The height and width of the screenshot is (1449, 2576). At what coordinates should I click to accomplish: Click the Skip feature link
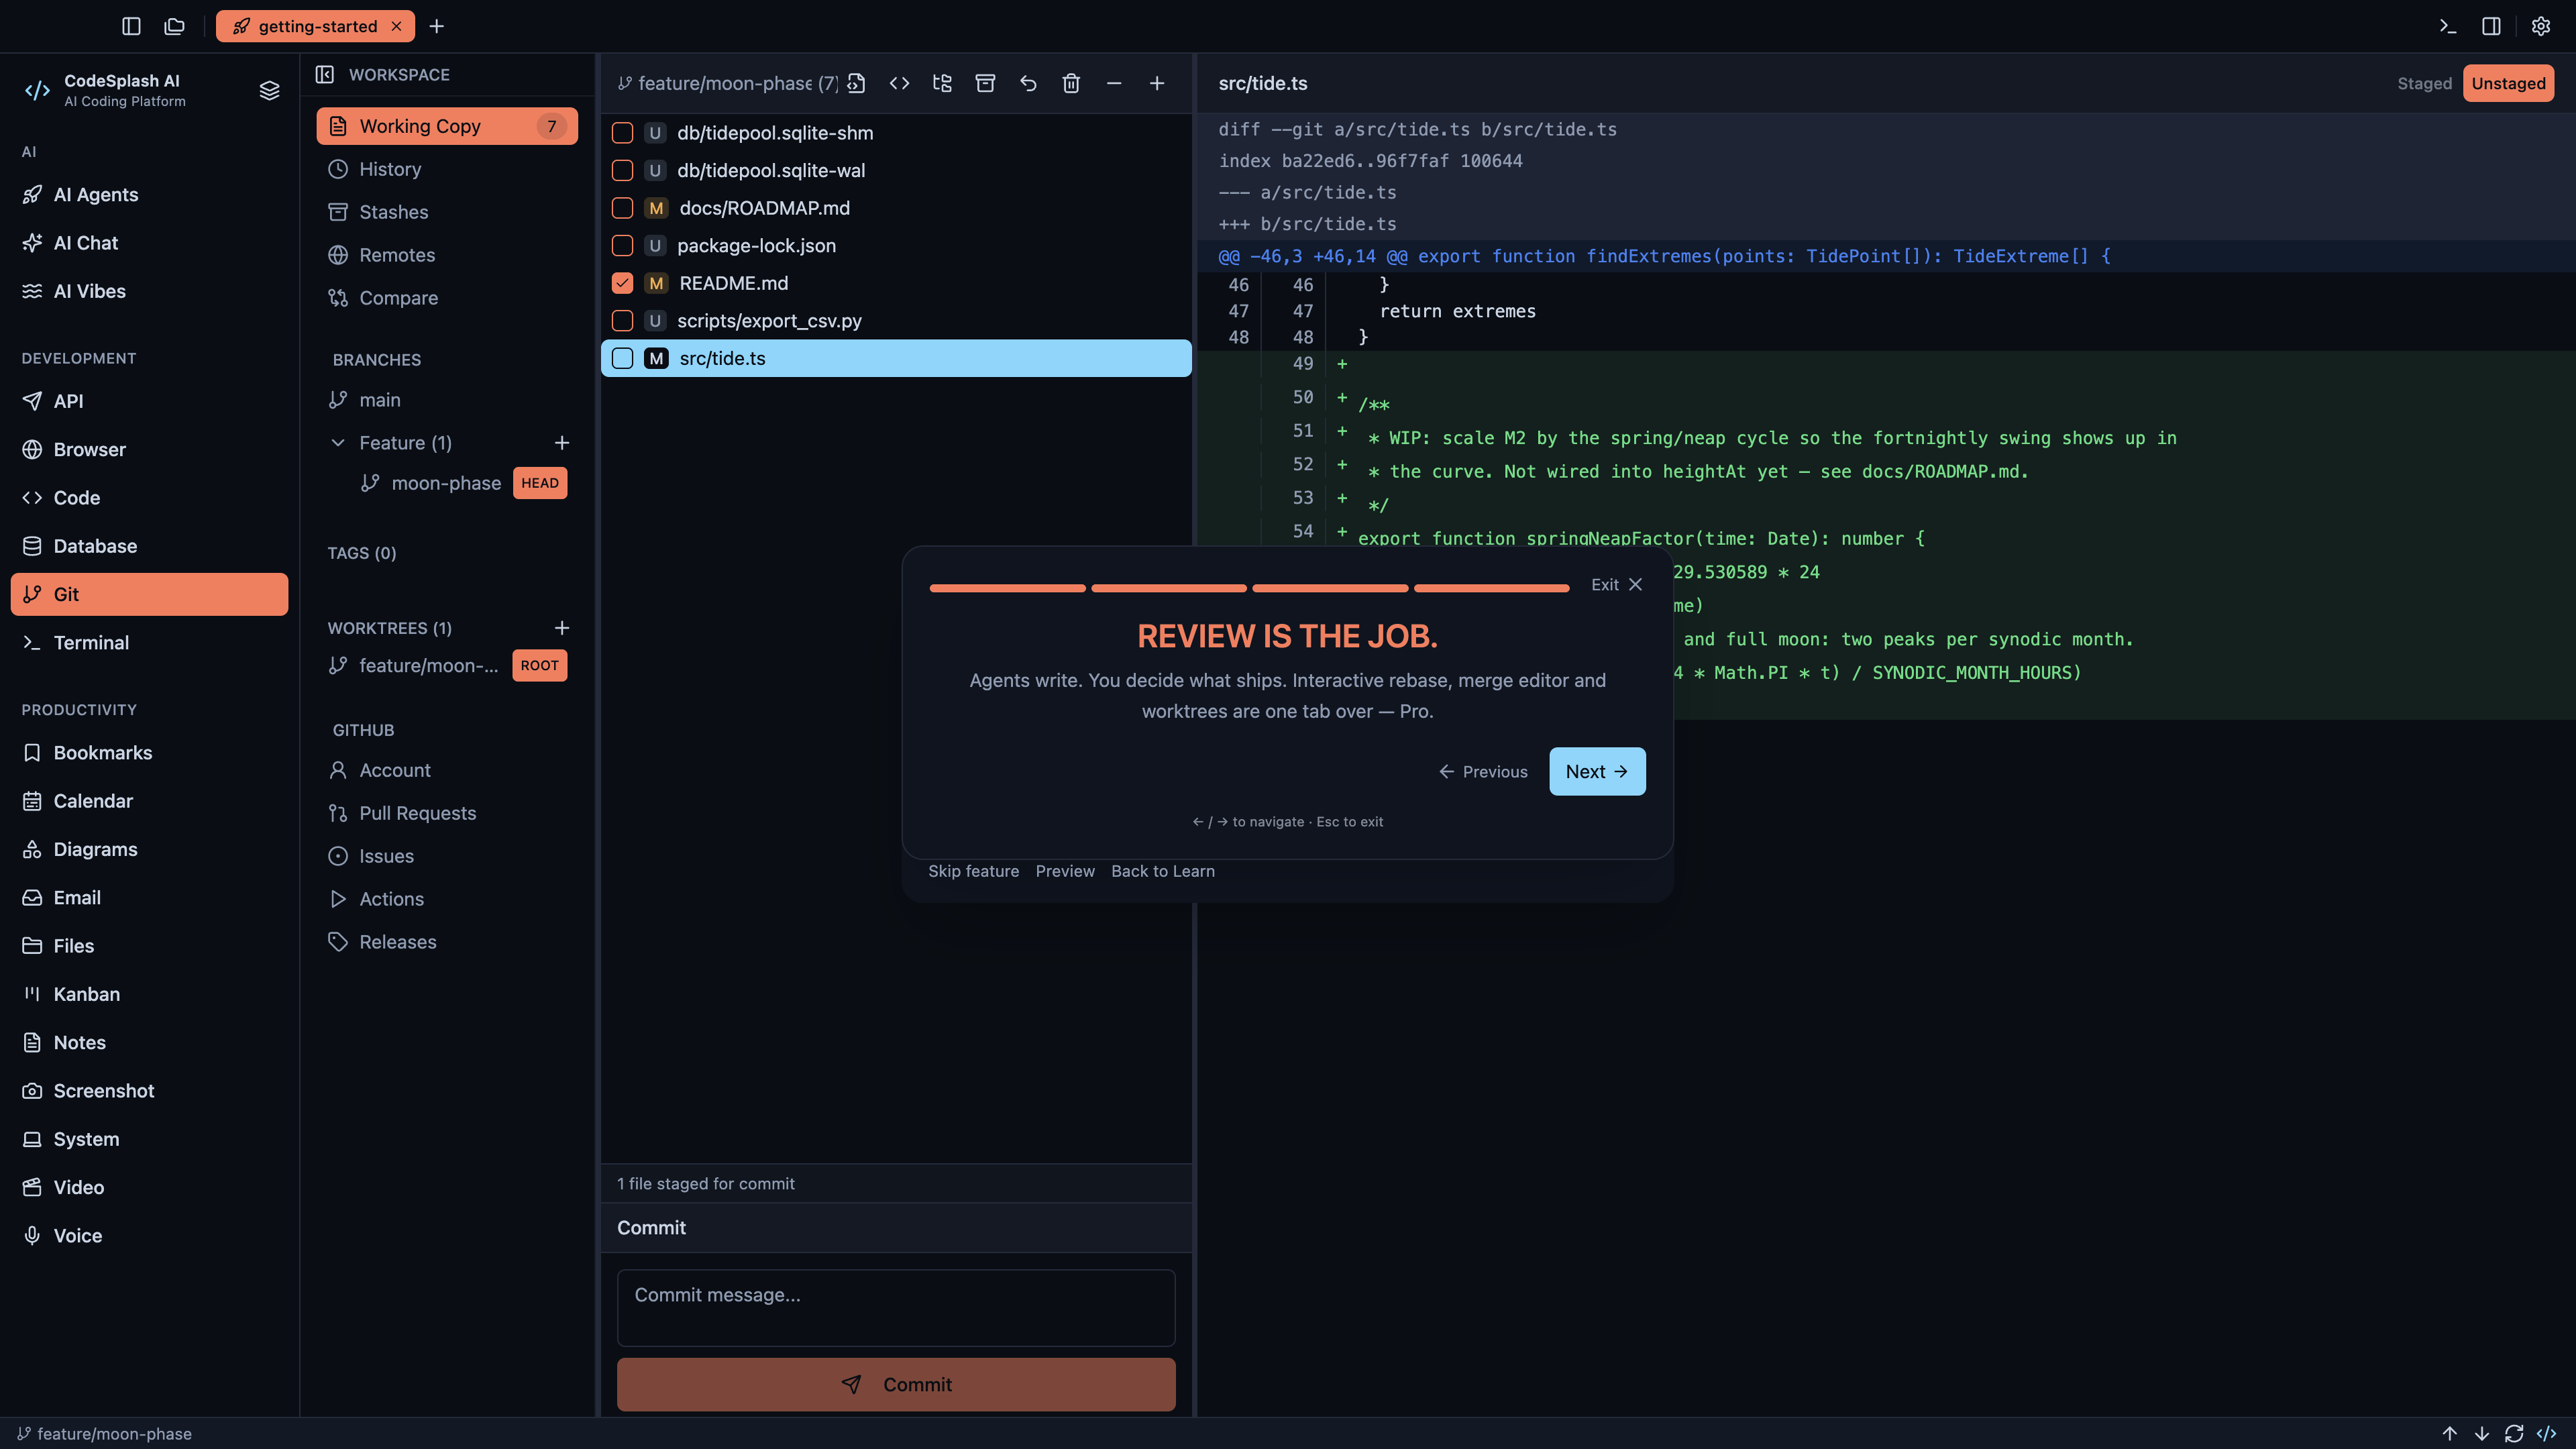point(973,871)
